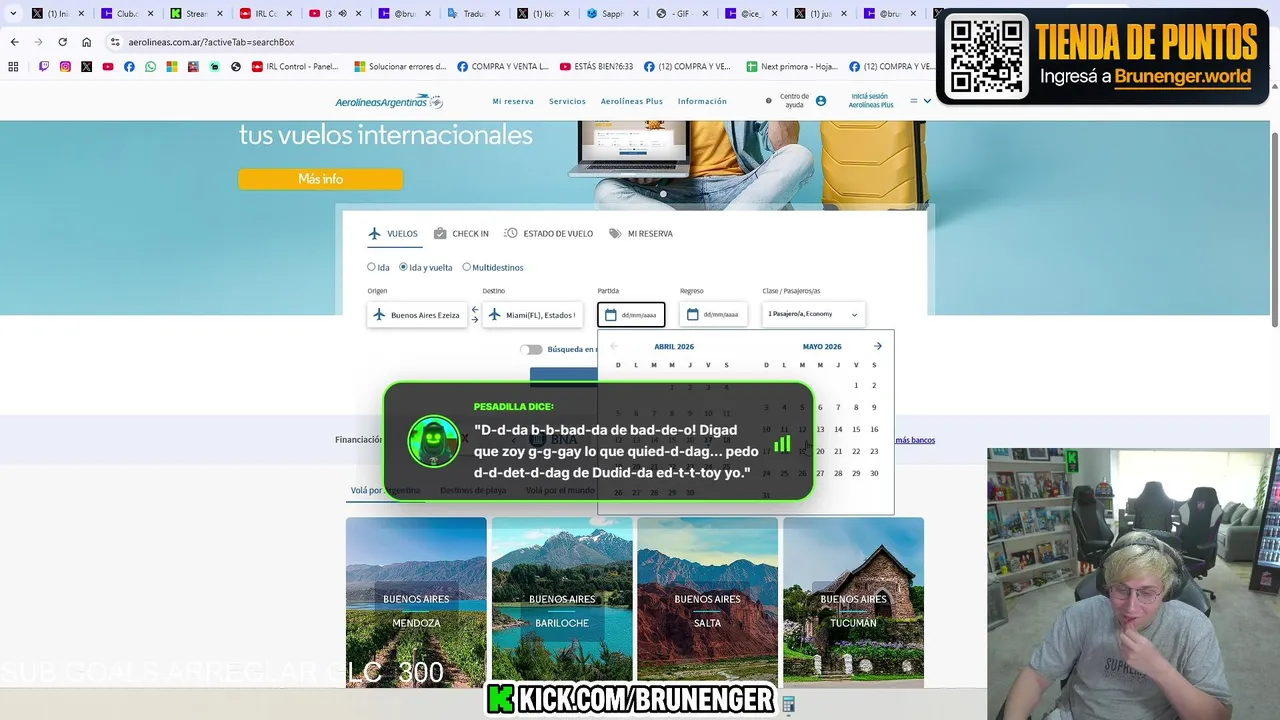Open Información in the top navigation
Viewport: 1280px width, 720px height.
pyautogui.click(x=702, y=101)
